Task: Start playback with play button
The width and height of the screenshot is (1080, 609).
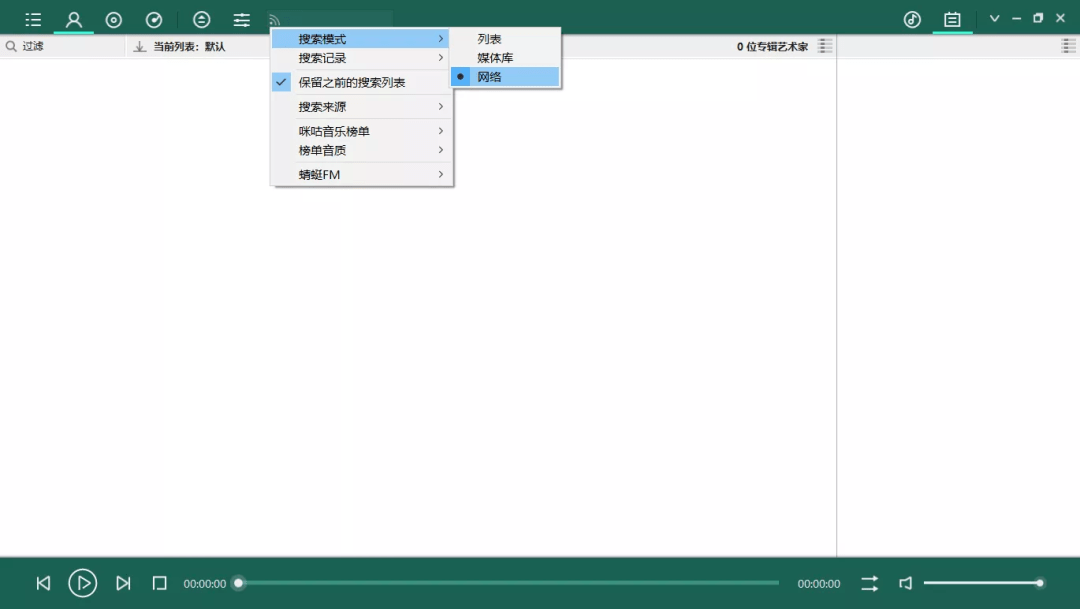Action: [83, 584]
